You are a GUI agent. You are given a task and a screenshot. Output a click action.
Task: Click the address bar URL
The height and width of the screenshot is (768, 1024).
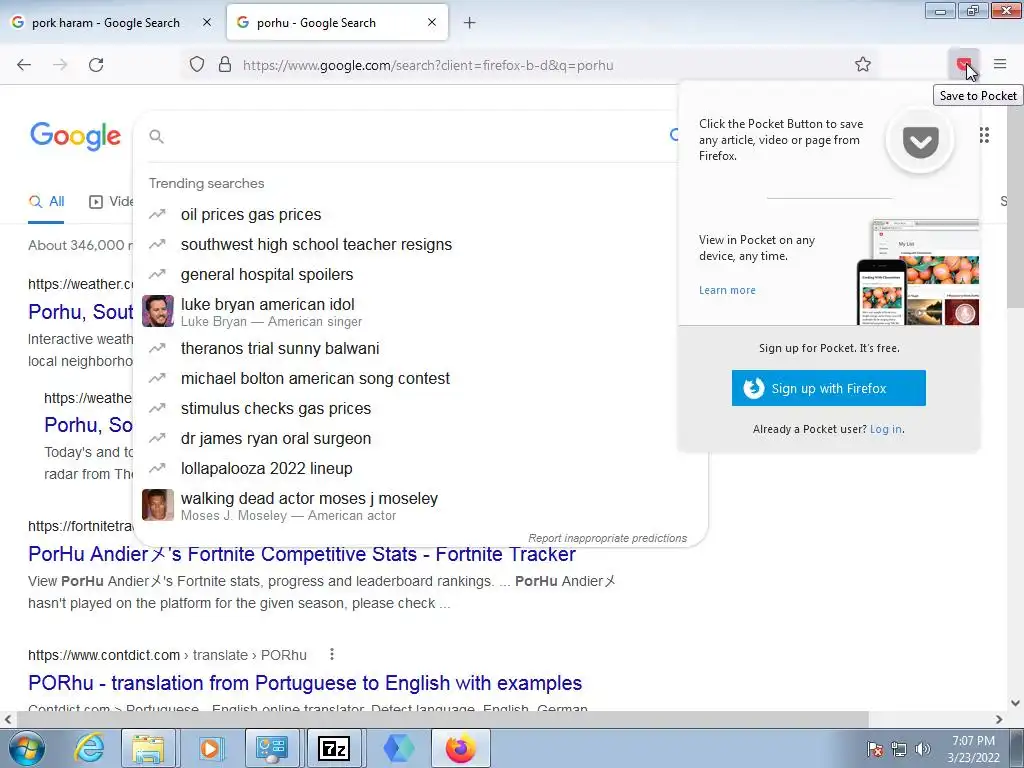click(x=428, y=65)
